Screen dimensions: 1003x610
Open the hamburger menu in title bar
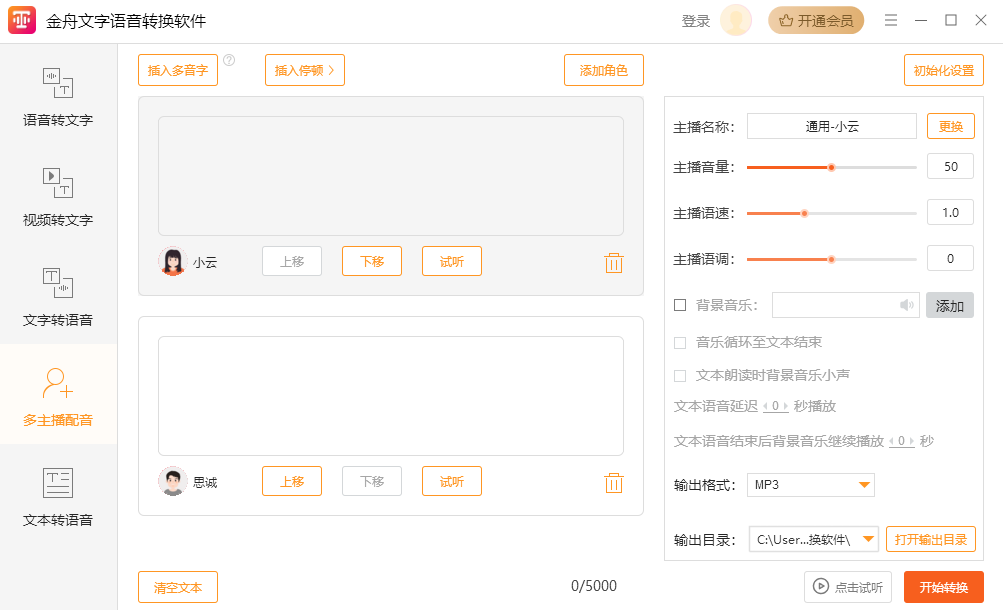click(891, 21)
